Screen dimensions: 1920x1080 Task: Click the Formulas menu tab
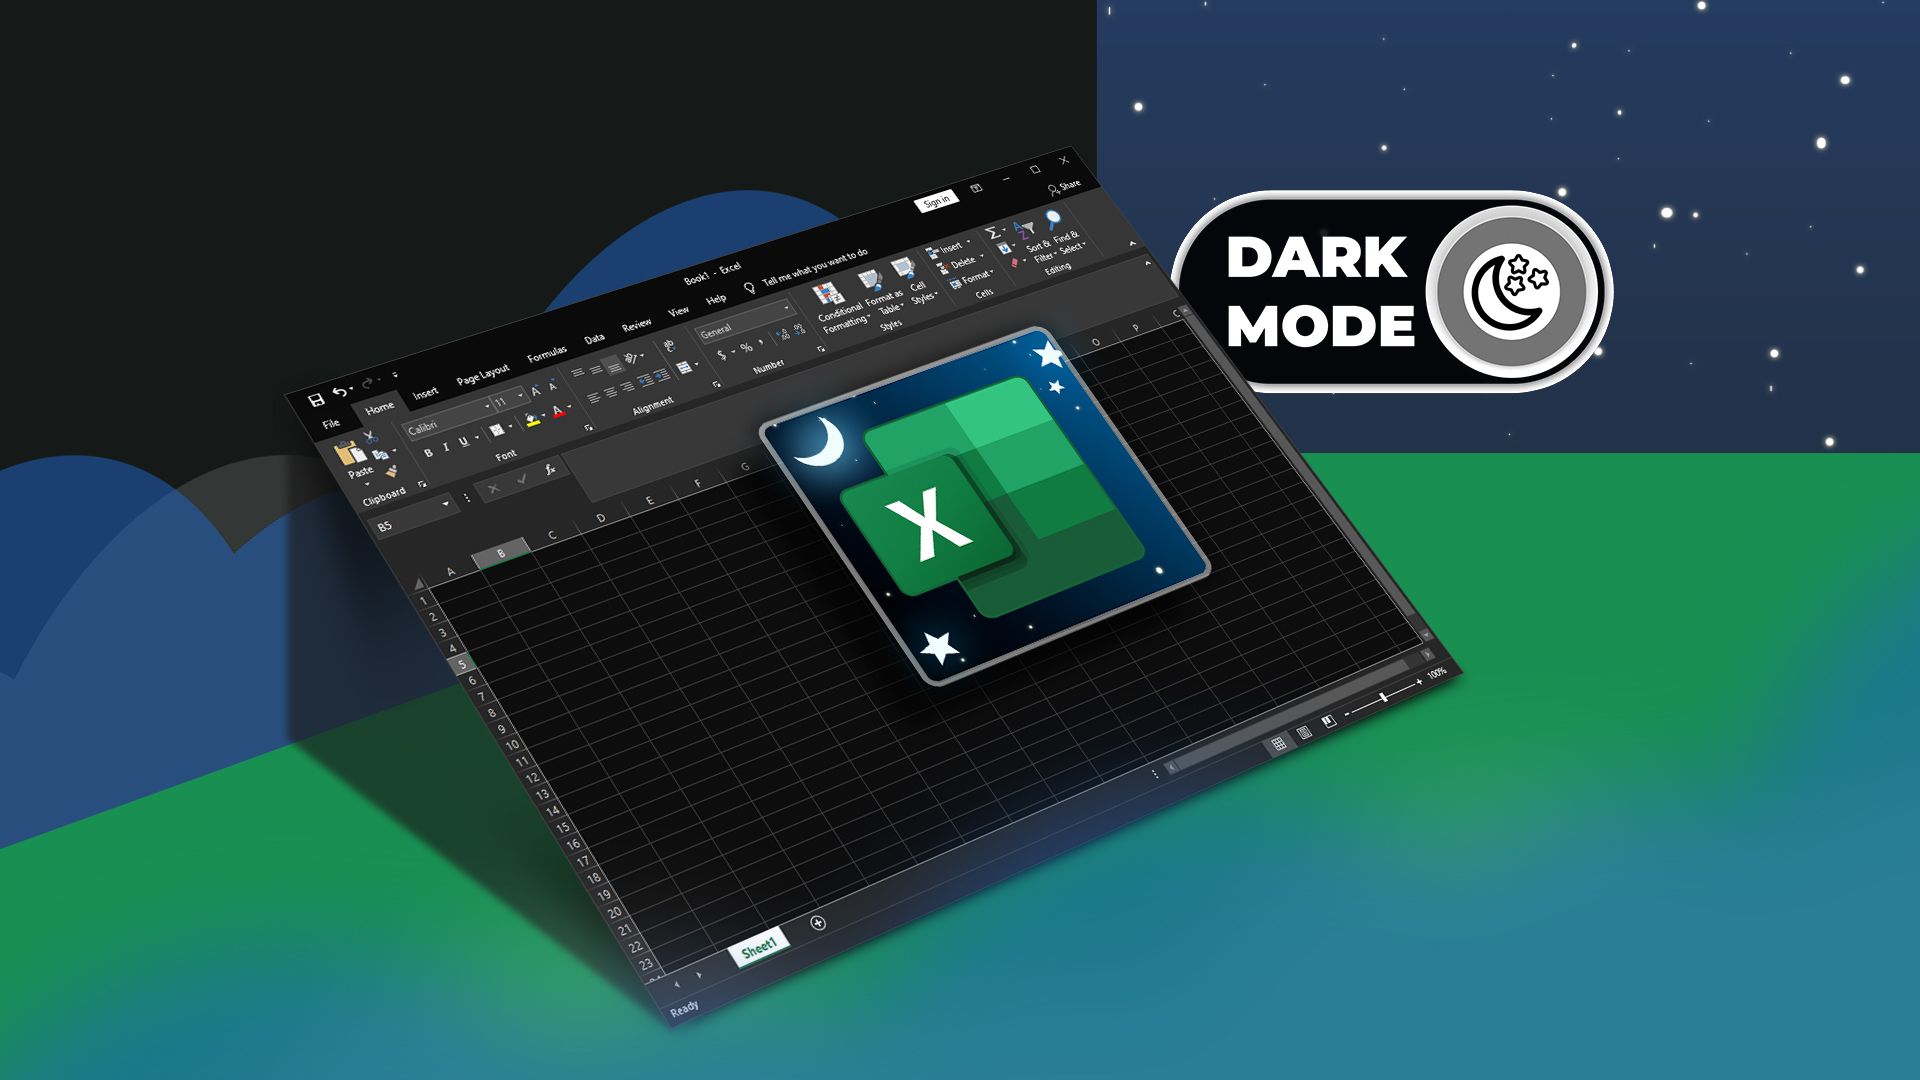pyautogui.click(x=551, y=349)
